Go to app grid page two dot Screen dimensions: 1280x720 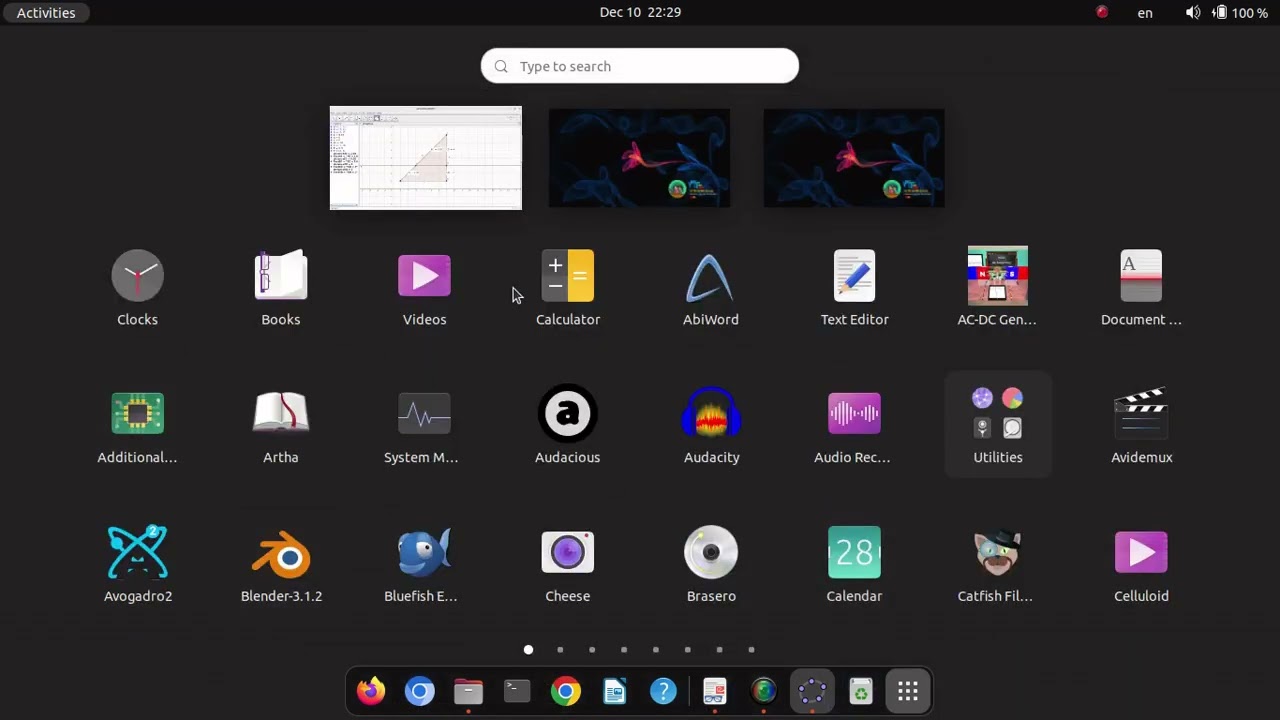560,650
